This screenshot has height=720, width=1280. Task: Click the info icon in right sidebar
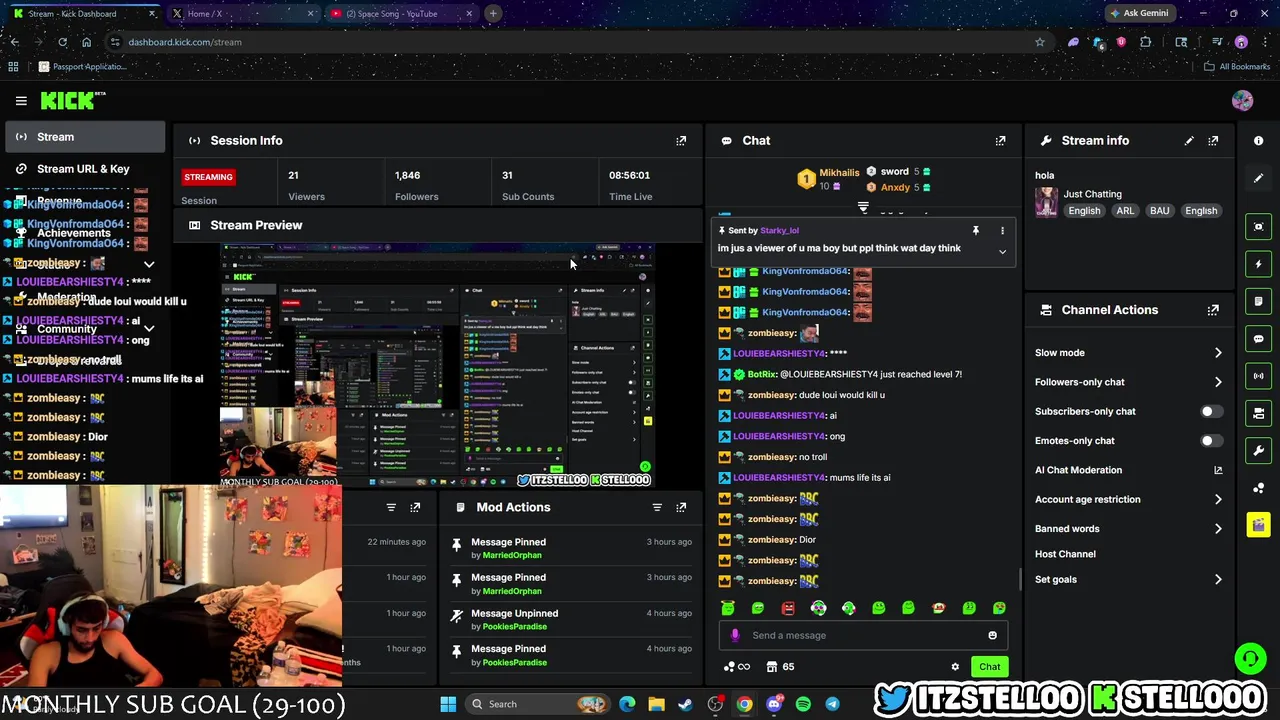coord(1258,141)
